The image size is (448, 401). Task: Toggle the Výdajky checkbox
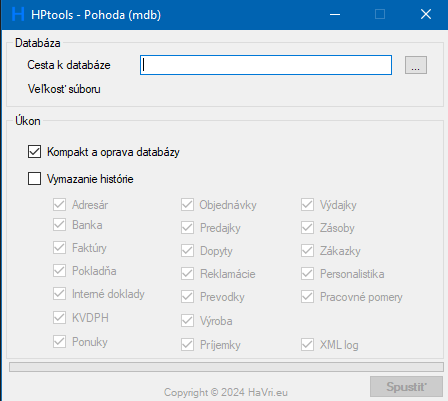[307, 205]
